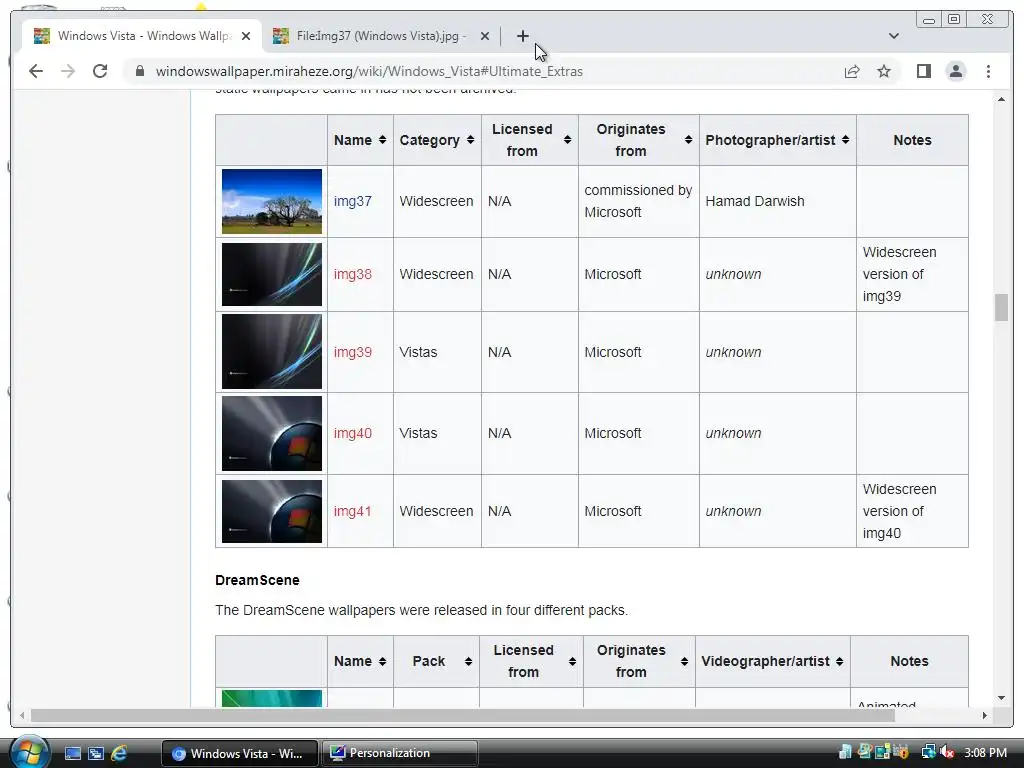Click the horizontal scroll right arrow
Image resolution: width=1024 pixels, height=768 pixels.
[x=985, y=716]
